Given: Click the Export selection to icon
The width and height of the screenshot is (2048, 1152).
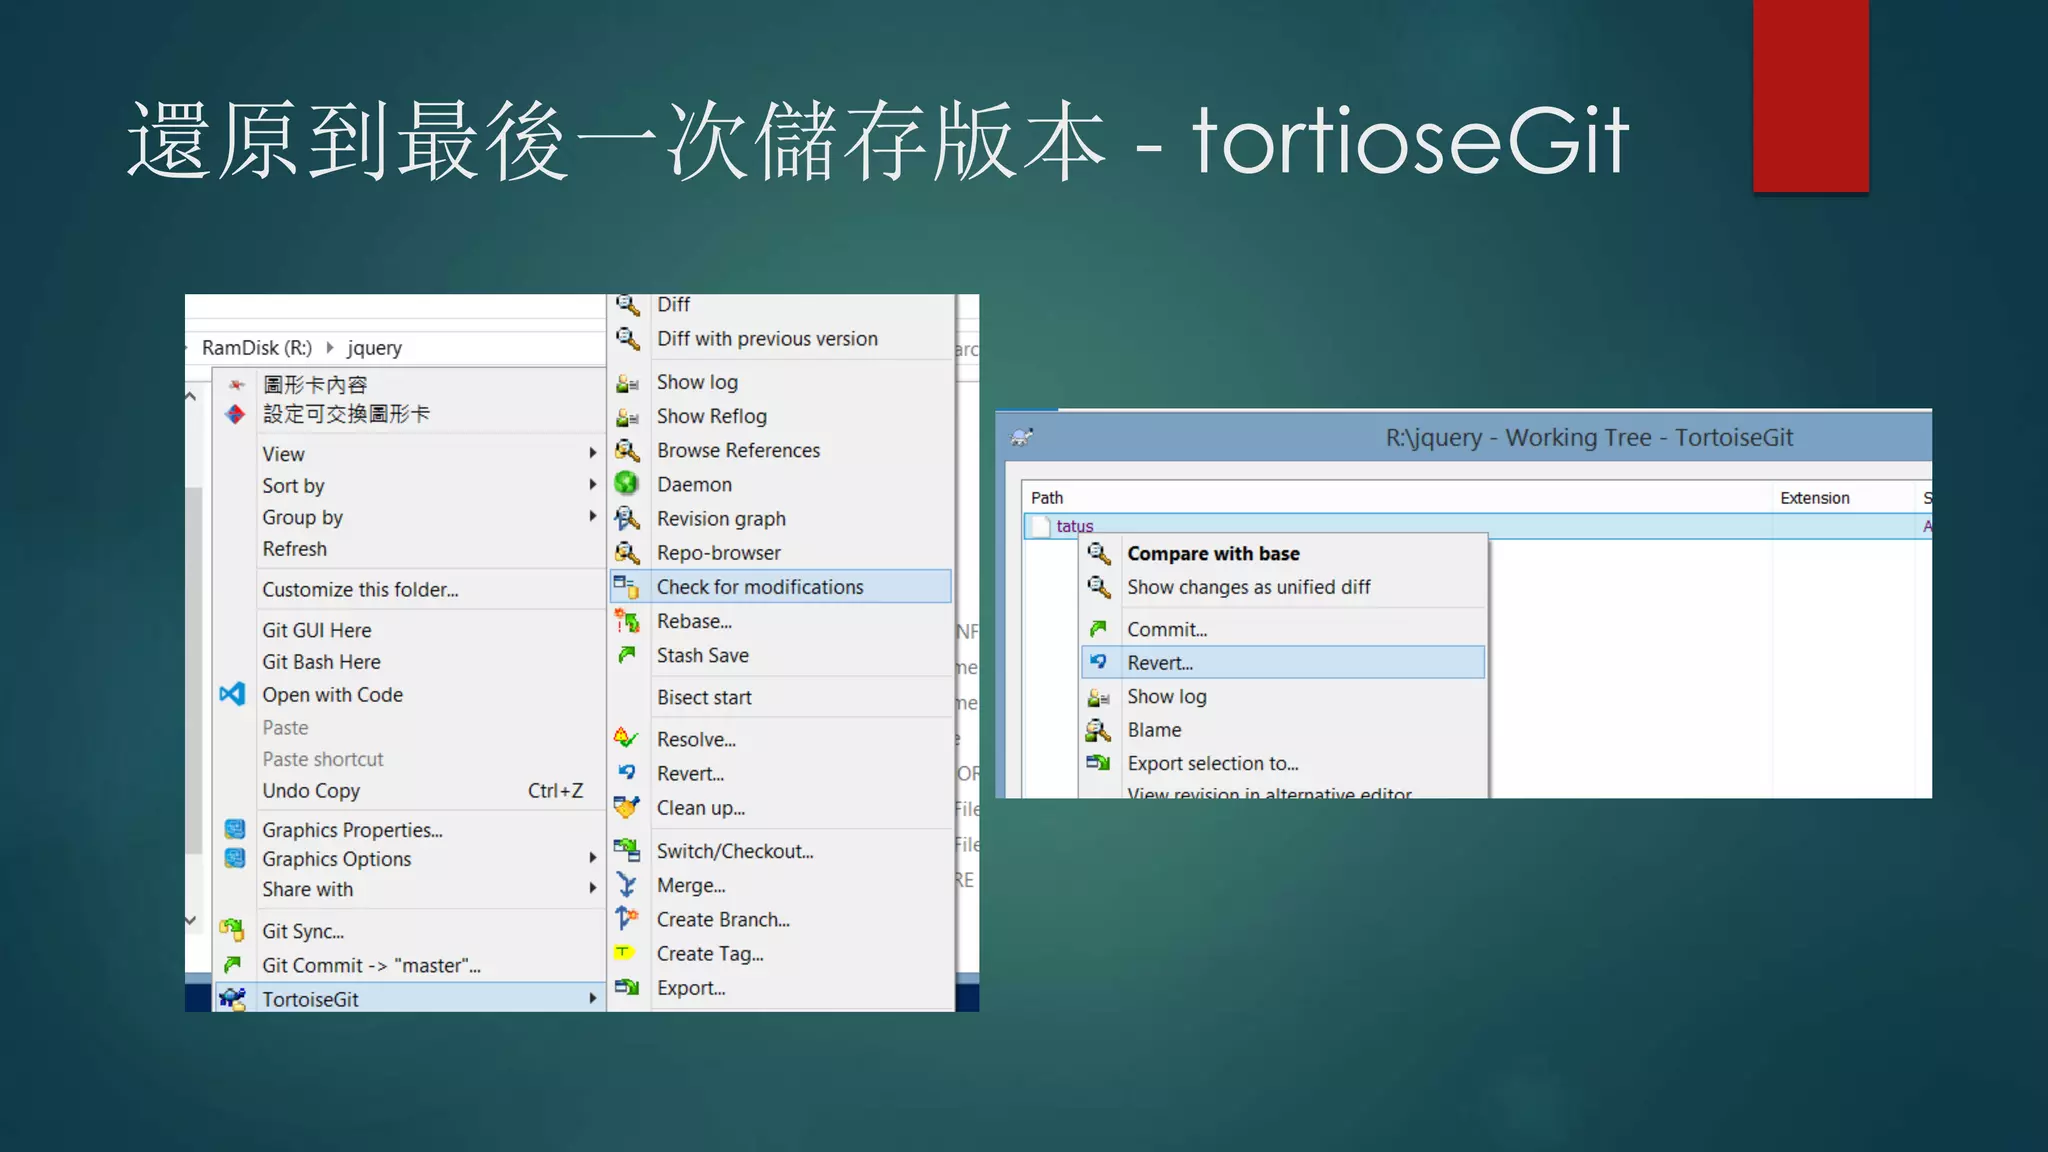Looking at the screenshot, I should pos(1099,763).
